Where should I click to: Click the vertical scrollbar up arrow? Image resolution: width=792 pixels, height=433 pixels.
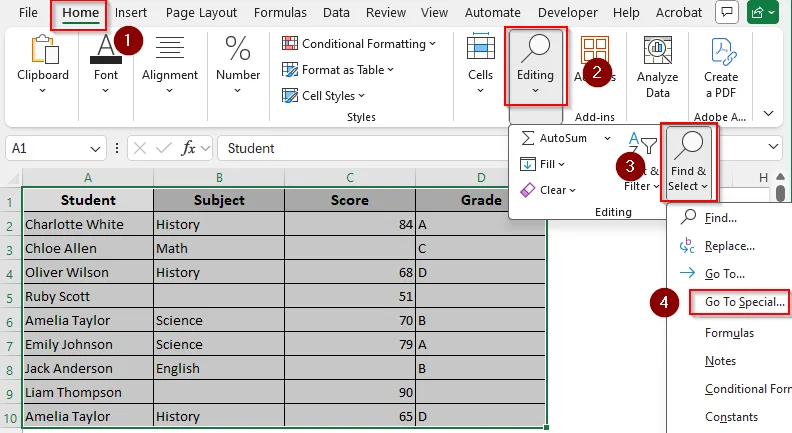tap(780, 176)
